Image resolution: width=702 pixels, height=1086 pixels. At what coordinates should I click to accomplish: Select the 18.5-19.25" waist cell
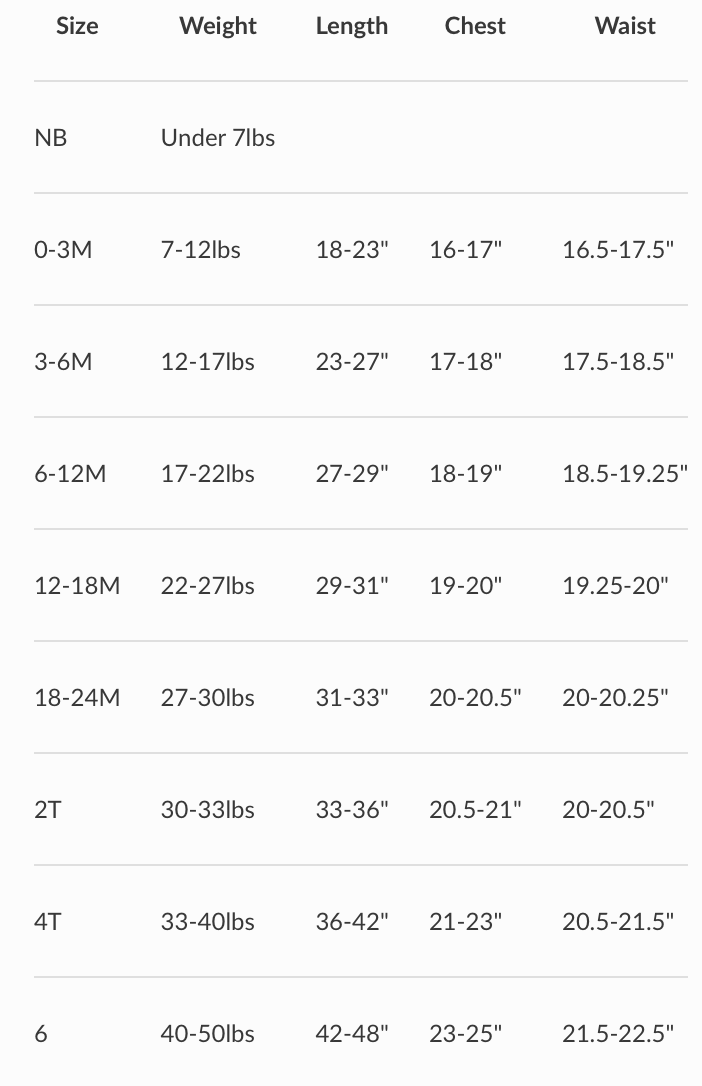click(x=624, y=473)
